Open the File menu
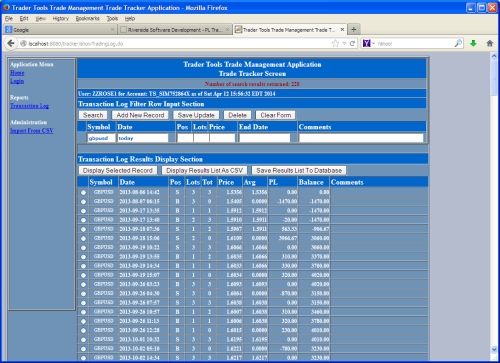 pyautogui.click(x=9, y=18)
